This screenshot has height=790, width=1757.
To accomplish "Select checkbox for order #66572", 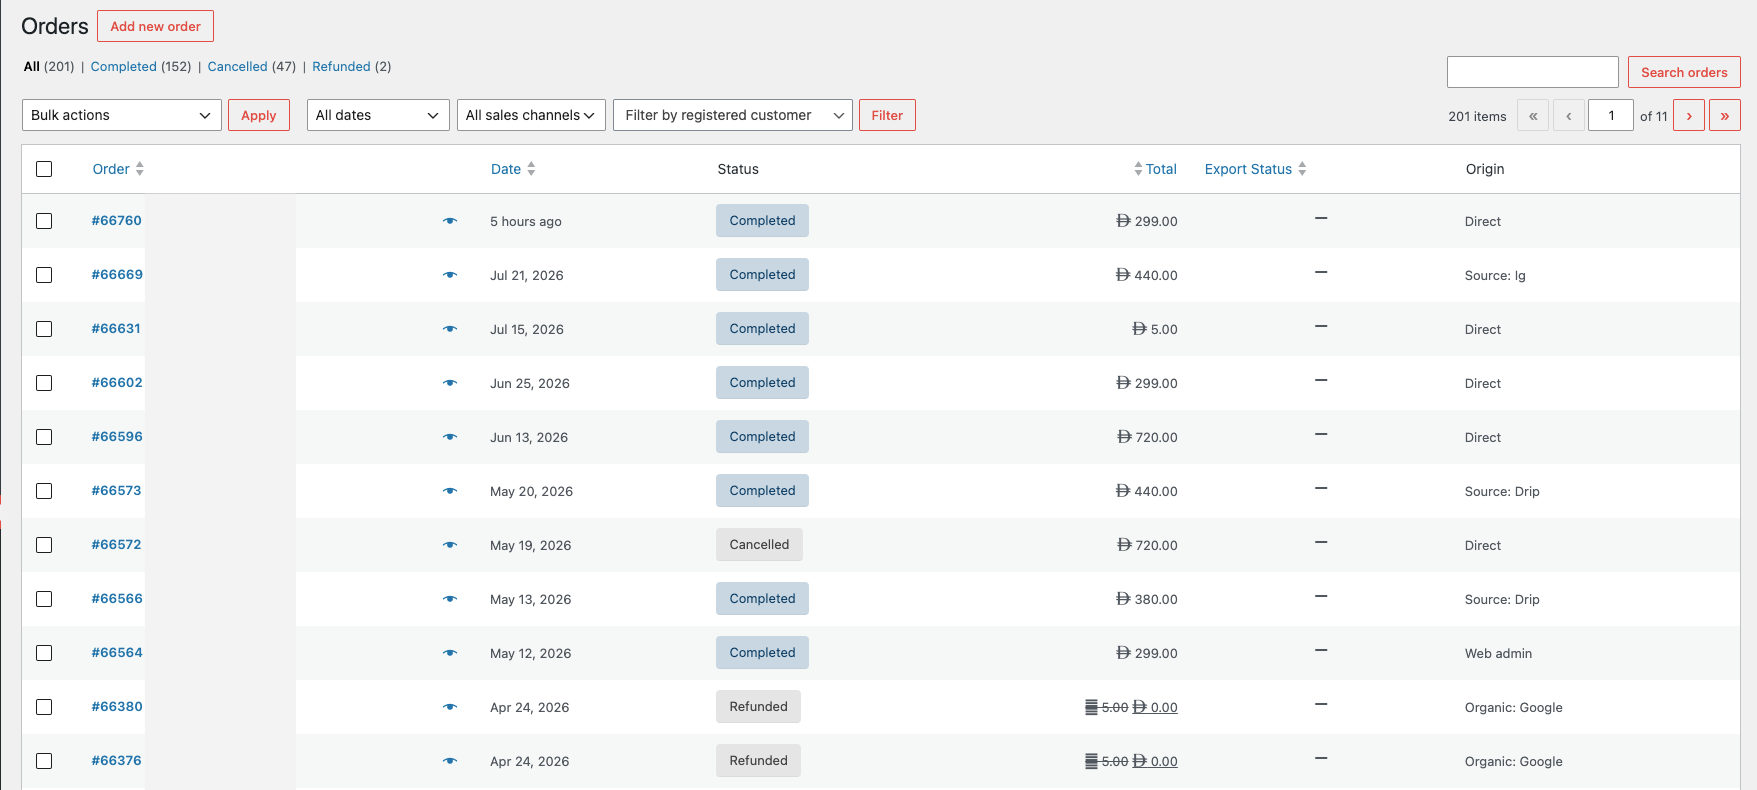I will (x=44, y=545).
